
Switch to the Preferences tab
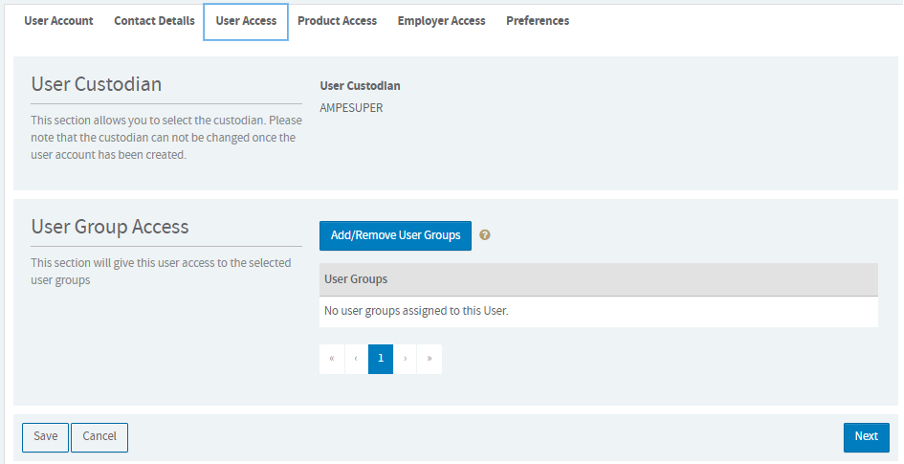point(537,21)
